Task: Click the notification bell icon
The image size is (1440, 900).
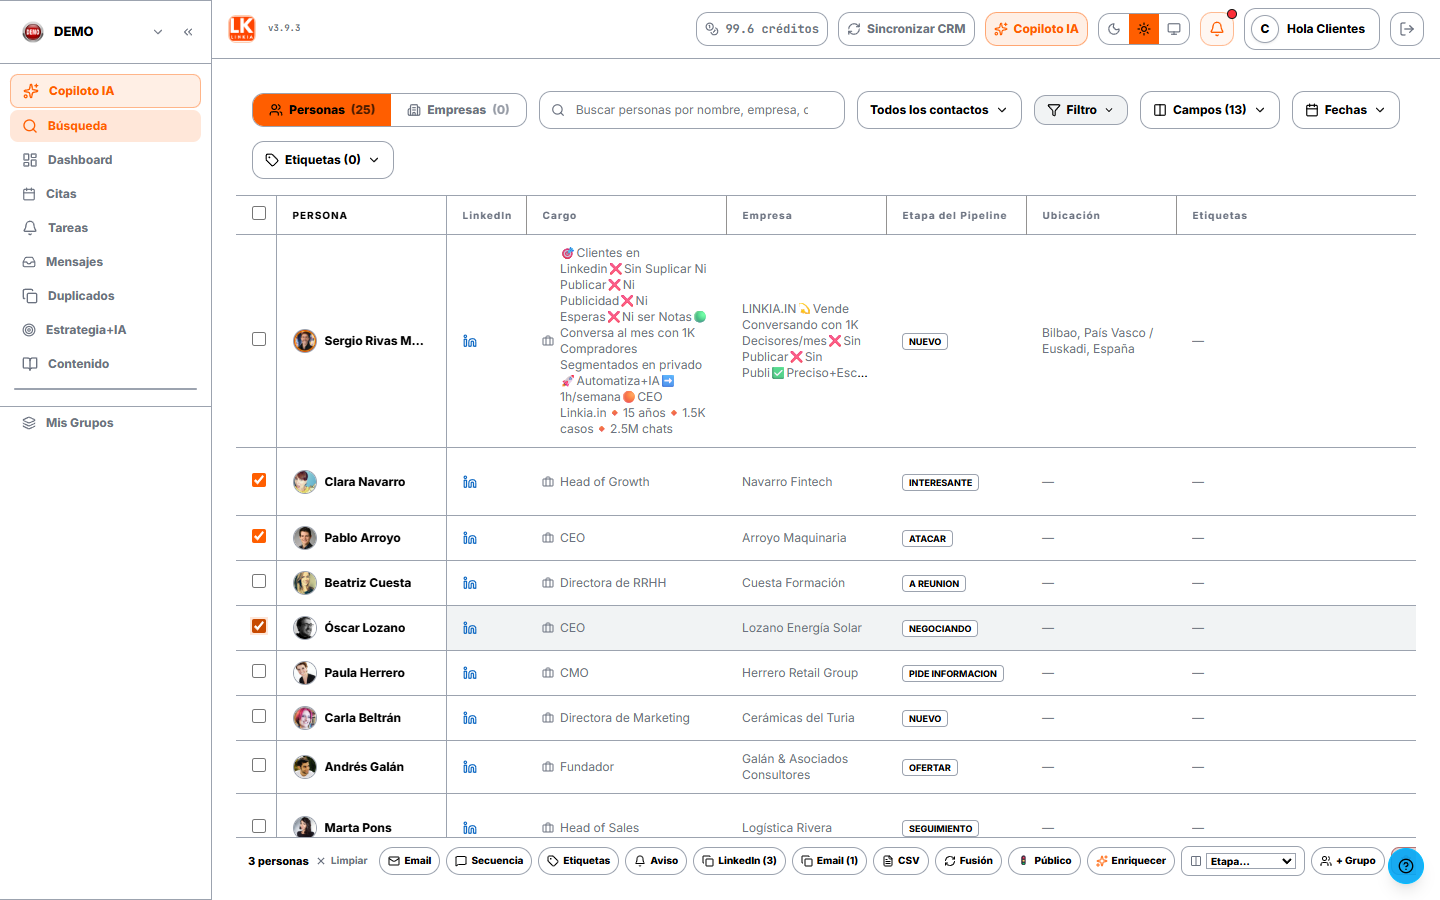Action: point(1217,29)
